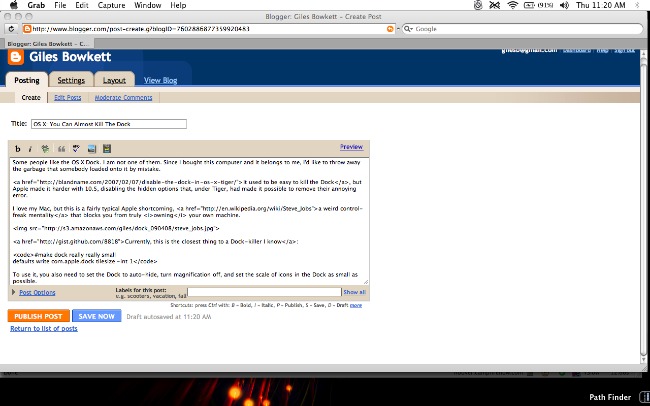
Task: Focus the Labels for this post field
Action: [264, 292]
